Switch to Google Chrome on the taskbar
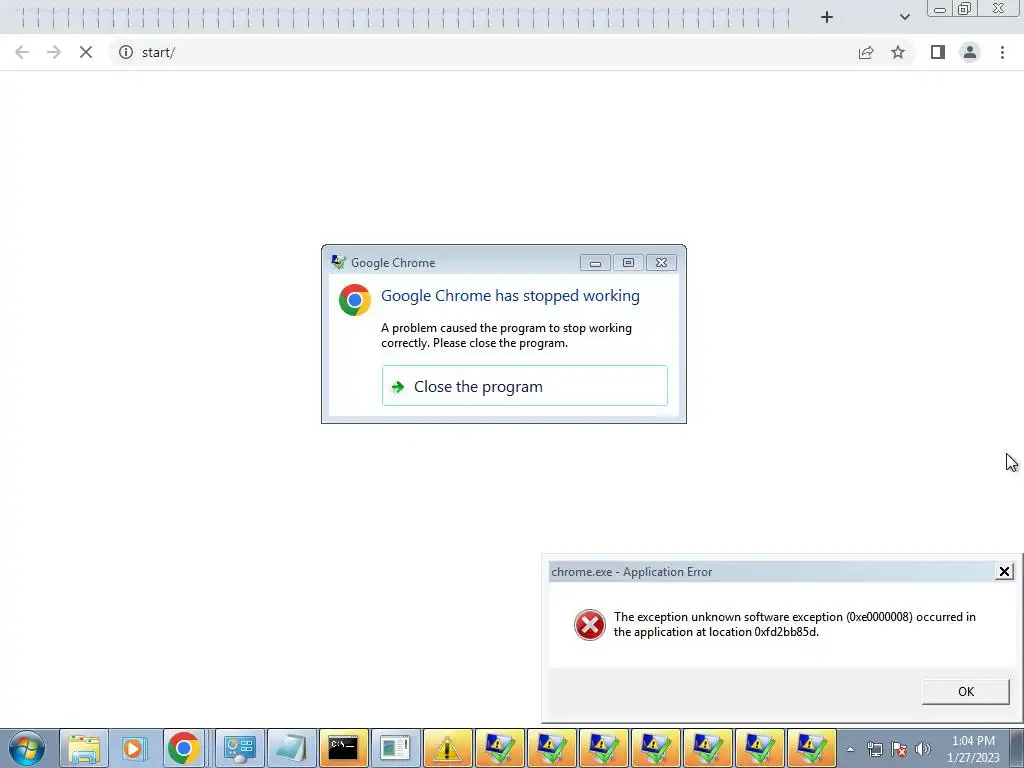1024x768 pixels. 184,748
